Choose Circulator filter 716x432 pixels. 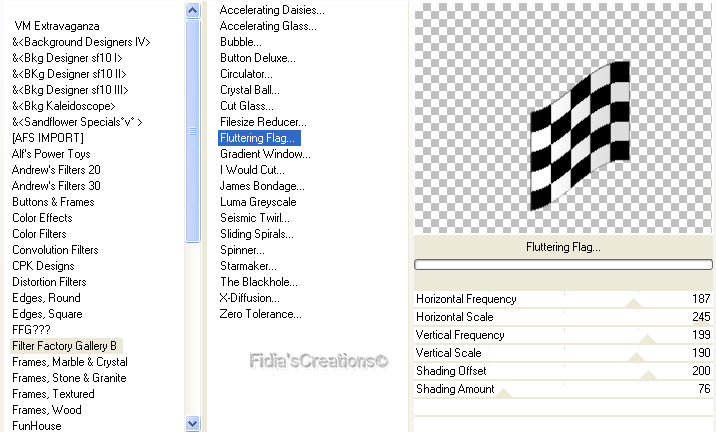coord(246,74)
